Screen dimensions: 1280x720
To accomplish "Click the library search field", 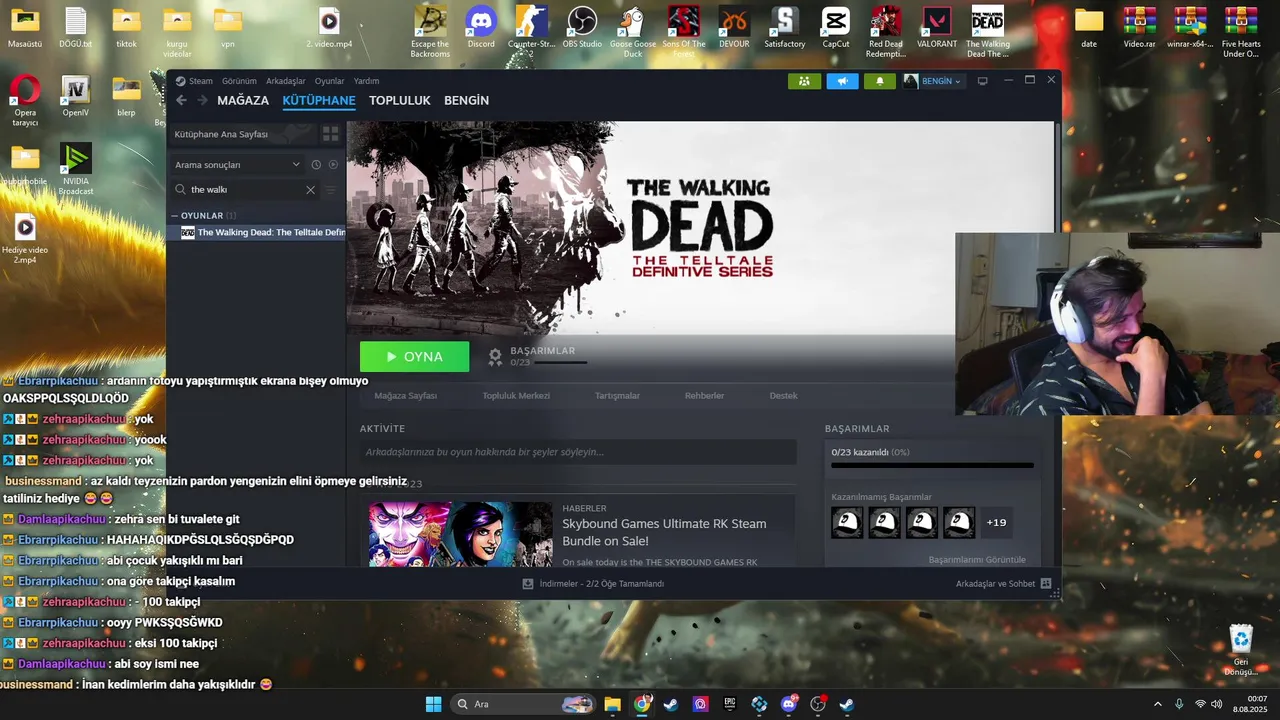I will coord(245,189).
